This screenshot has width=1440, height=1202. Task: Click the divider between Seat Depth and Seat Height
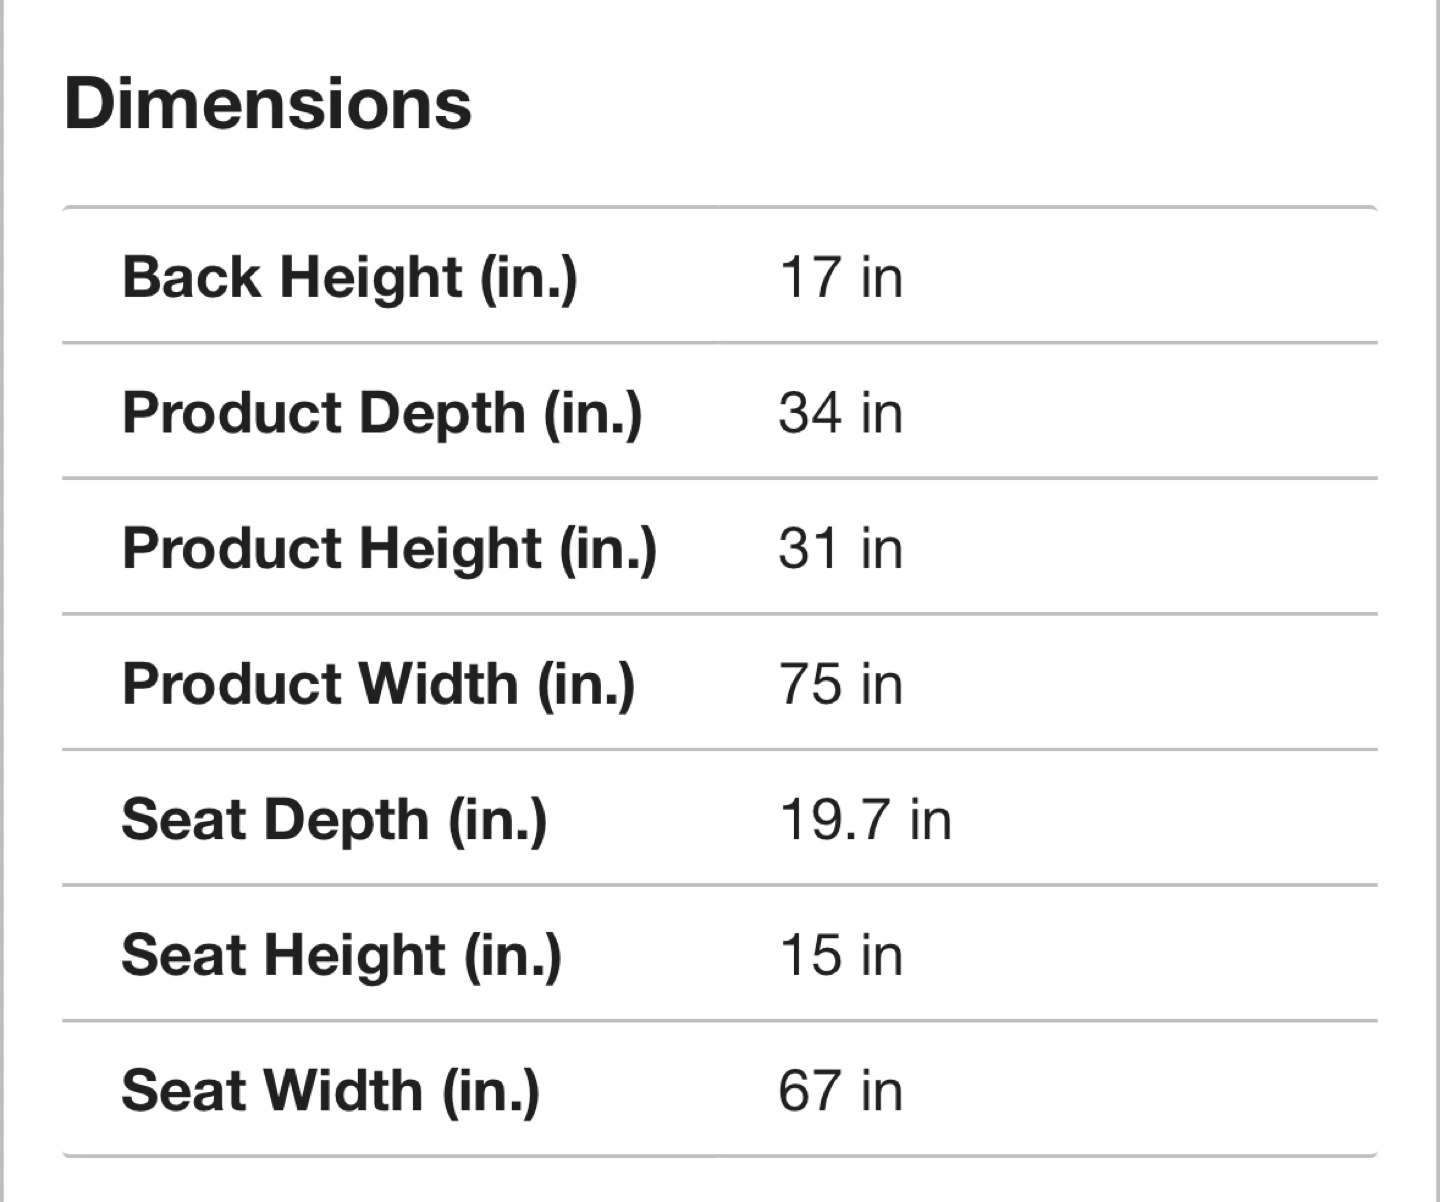pos(720,885)
